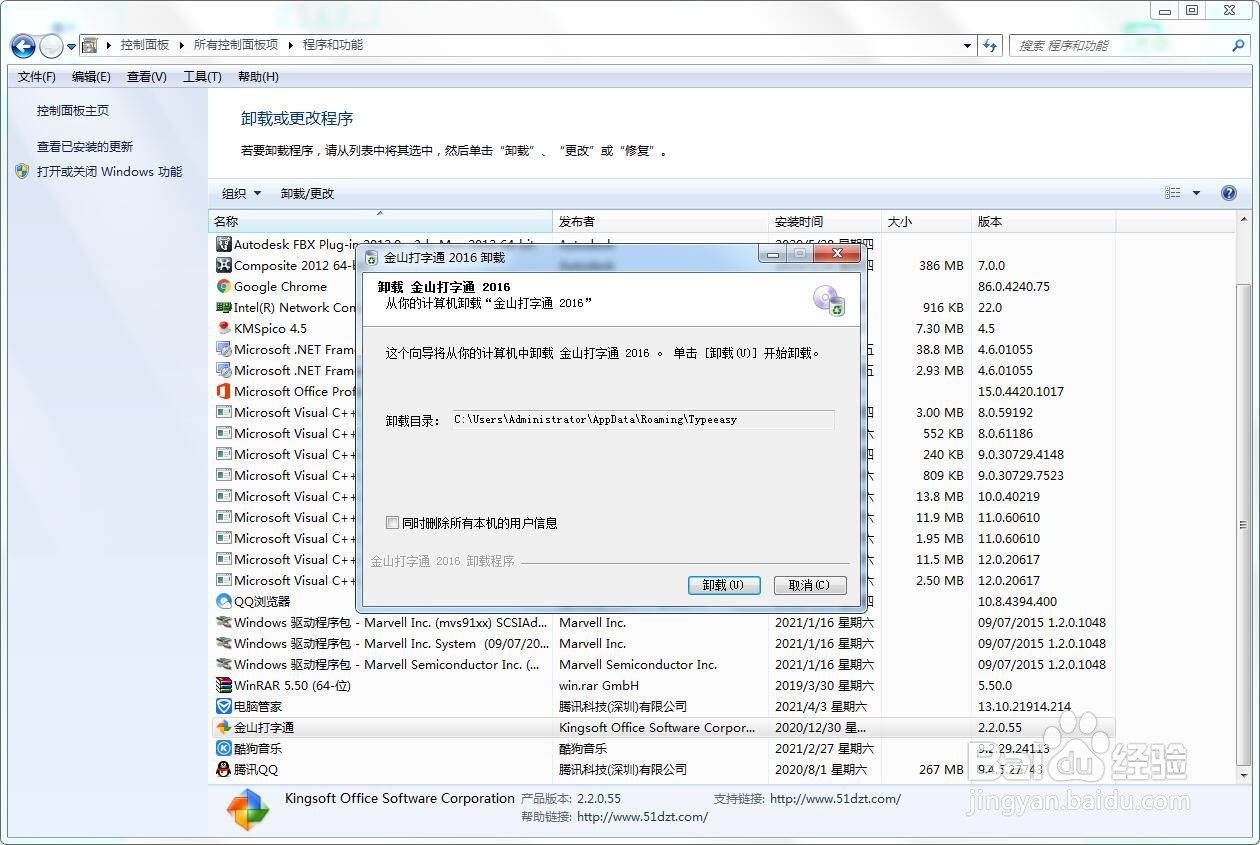Viewport: 1260px width, 845px height.
Task: Click the Kingsoft logo in details pane
Action: coord(247,809)
